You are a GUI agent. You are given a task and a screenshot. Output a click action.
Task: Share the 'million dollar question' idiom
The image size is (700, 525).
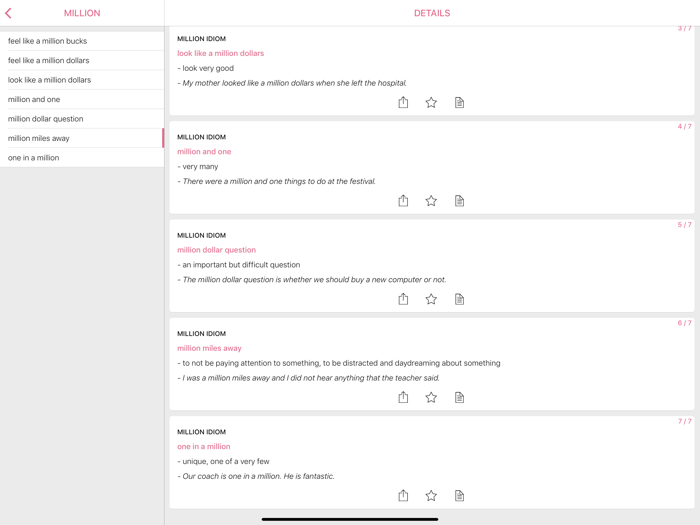pyautogui.click(x=403, y=299)
